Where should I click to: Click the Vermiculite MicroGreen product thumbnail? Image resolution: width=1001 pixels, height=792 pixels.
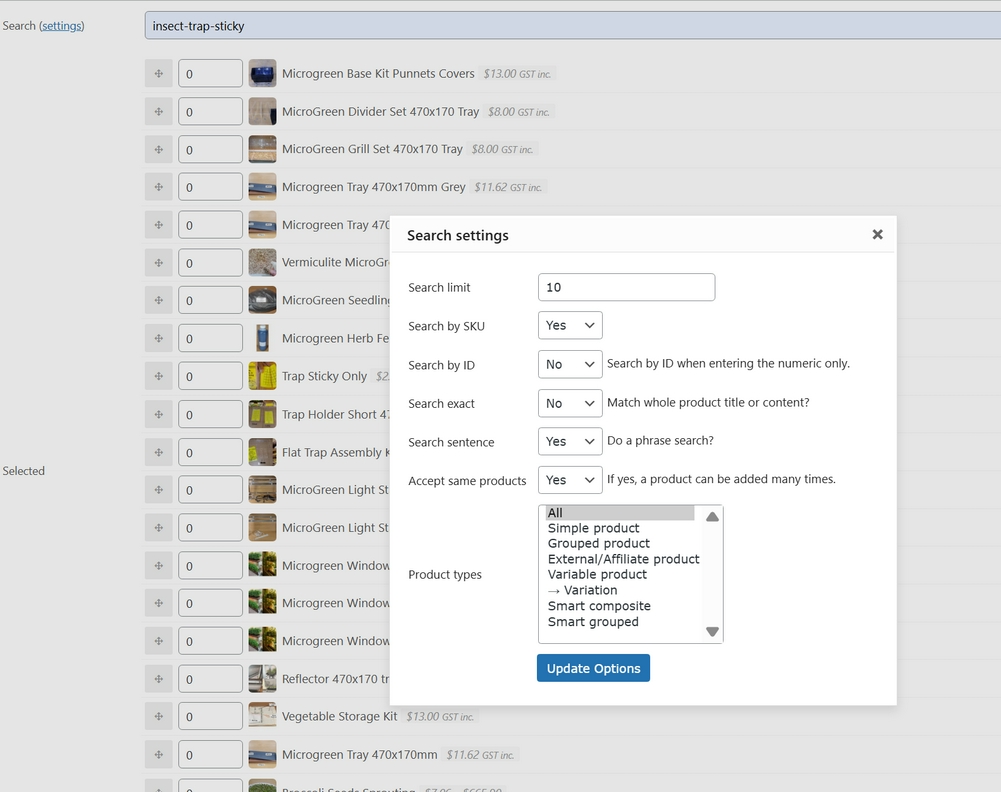click(x=262, y=262)
